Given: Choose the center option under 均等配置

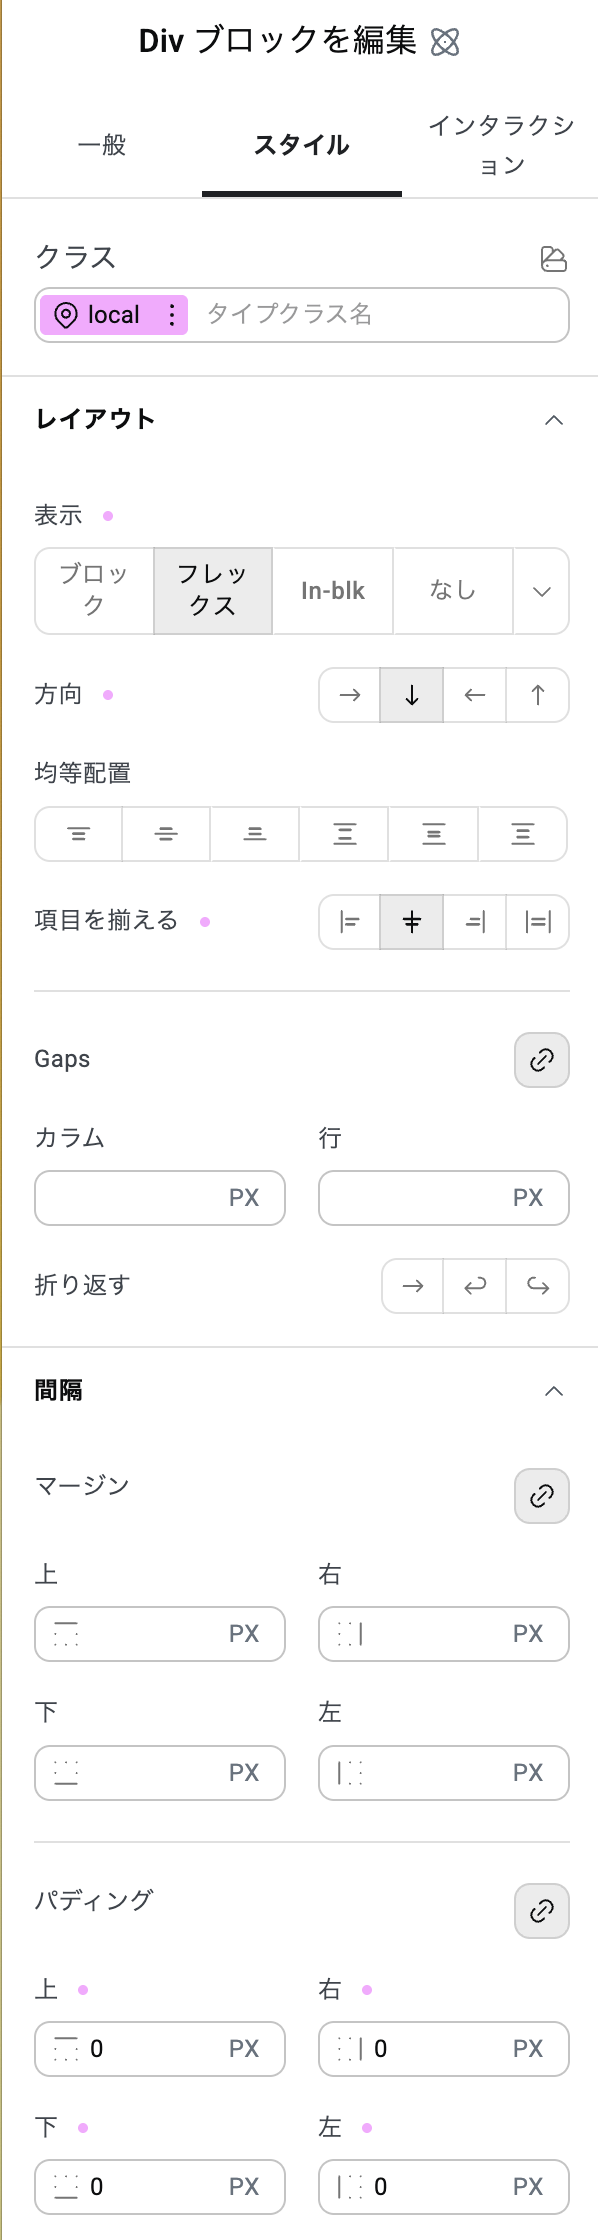Looking at the screenshot, I should point(166,834).
